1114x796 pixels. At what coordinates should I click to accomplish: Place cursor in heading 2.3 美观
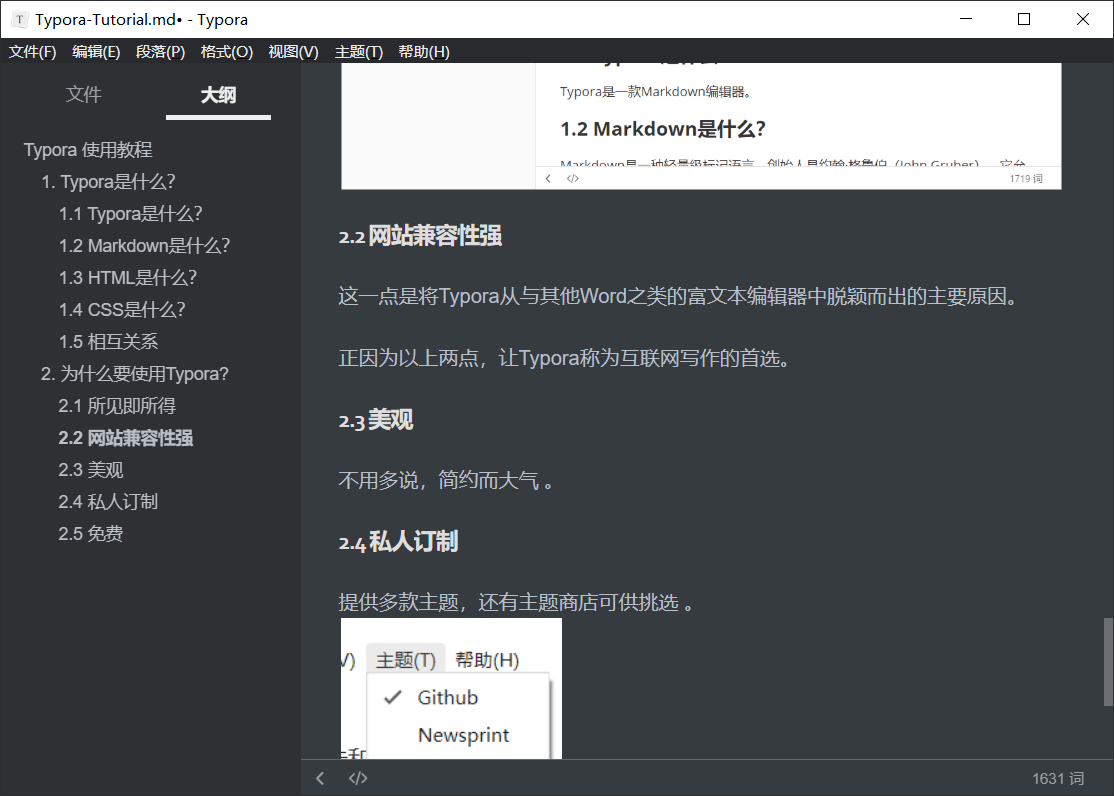[376, 420]
